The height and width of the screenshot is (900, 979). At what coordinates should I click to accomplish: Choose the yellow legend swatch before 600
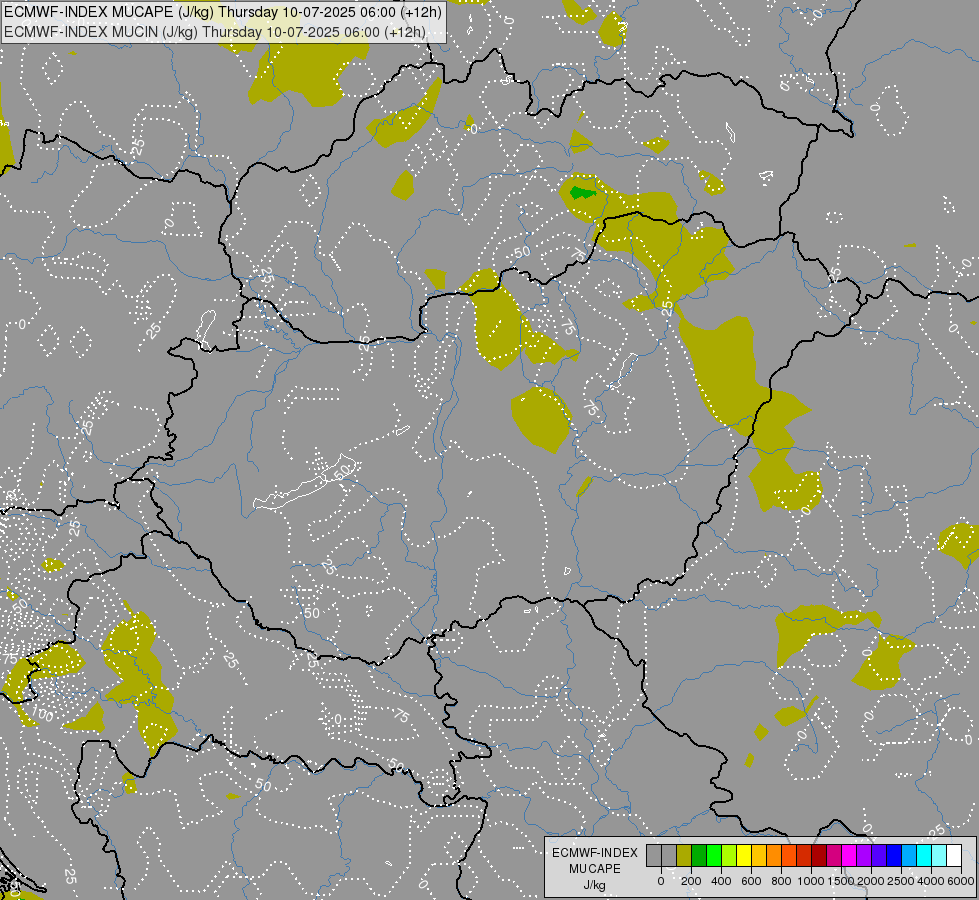pos(744,856)
